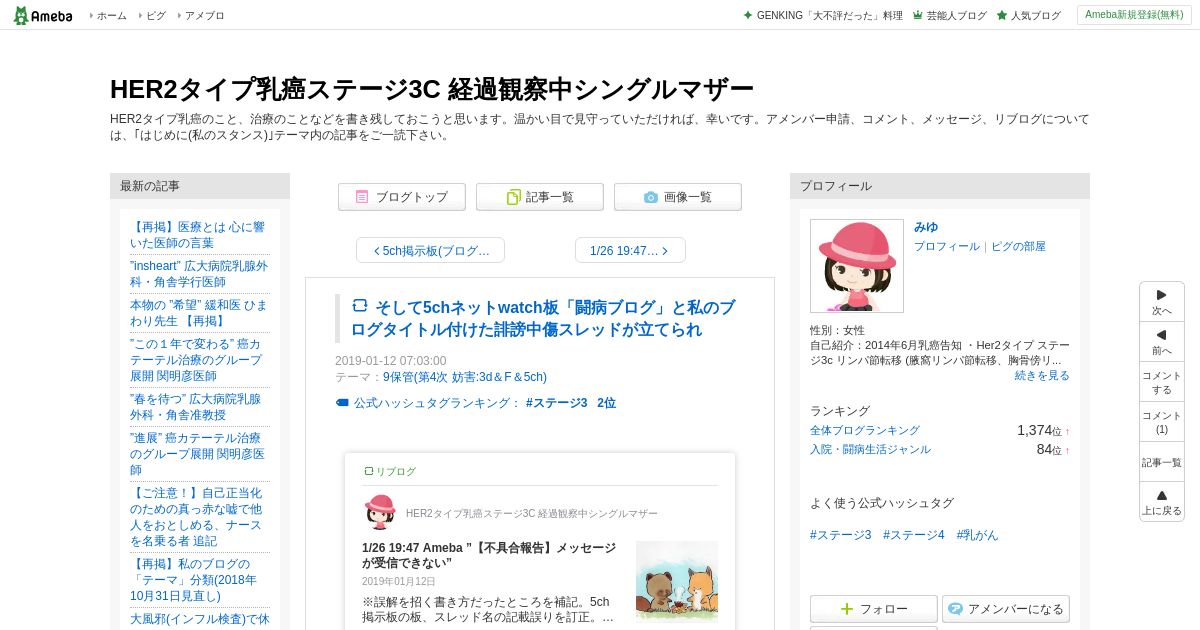The width and height of the screenshot is (1200, 630).
Task: Click the small avatar in reblog card
Action: [380, 512]
